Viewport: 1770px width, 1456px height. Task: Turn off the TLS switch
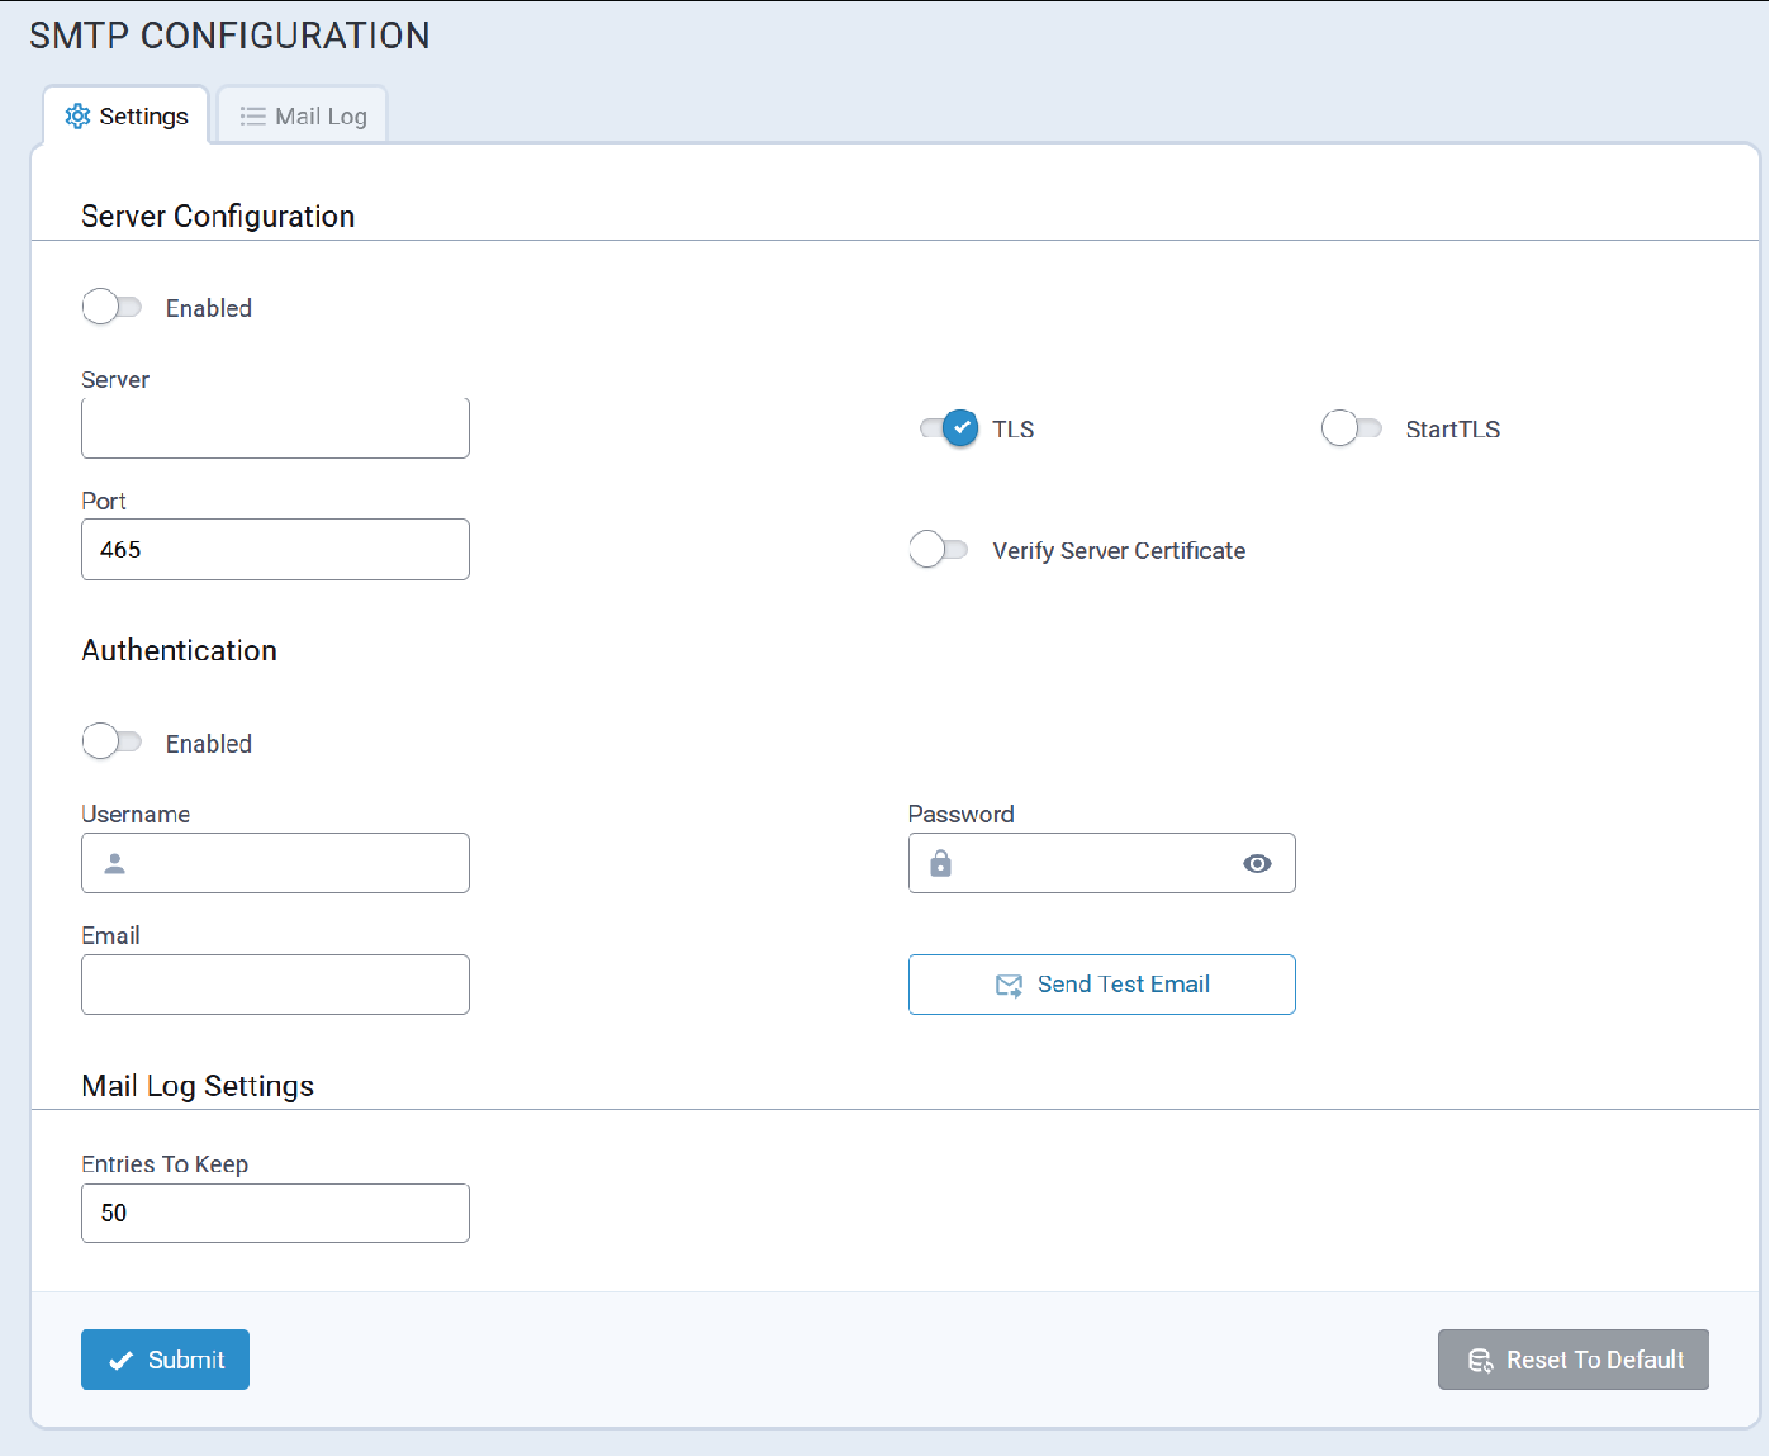click(949, 429)
